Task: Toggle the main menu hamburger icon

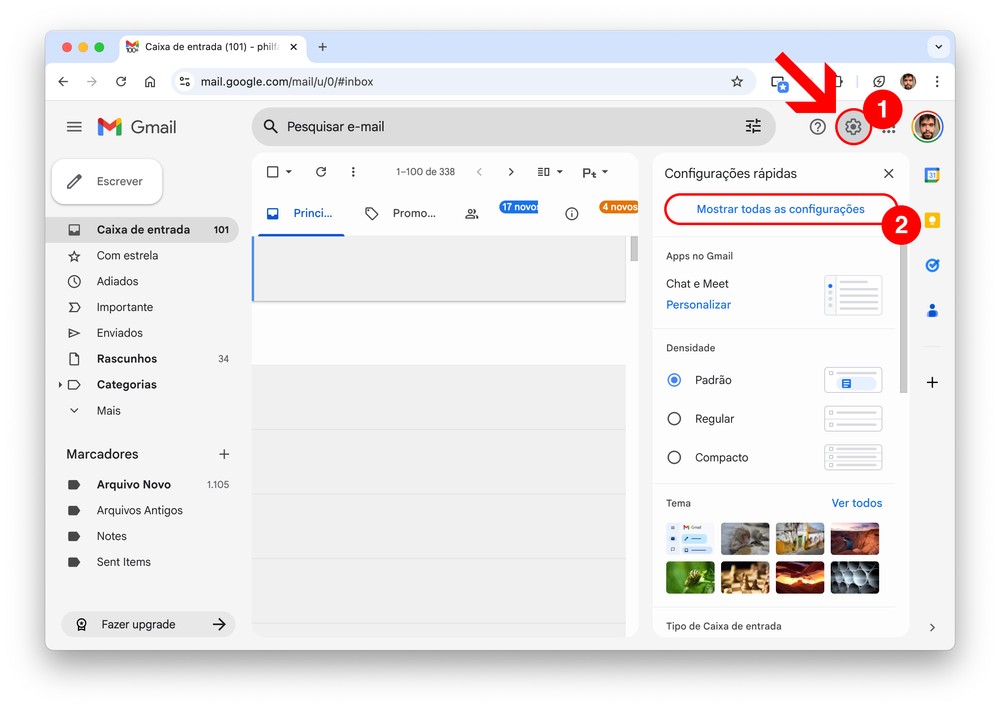Action: (x=74, y=127)
